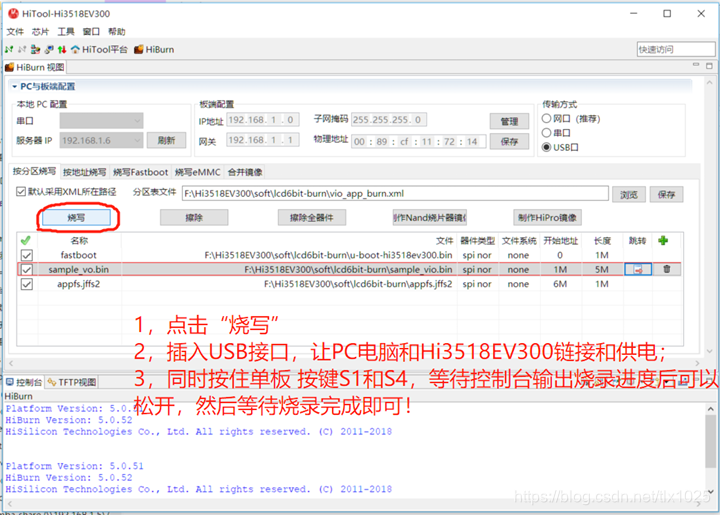Click the red-green transfer arrows icon
Screen dimensions: 720x515
[62, 49]
